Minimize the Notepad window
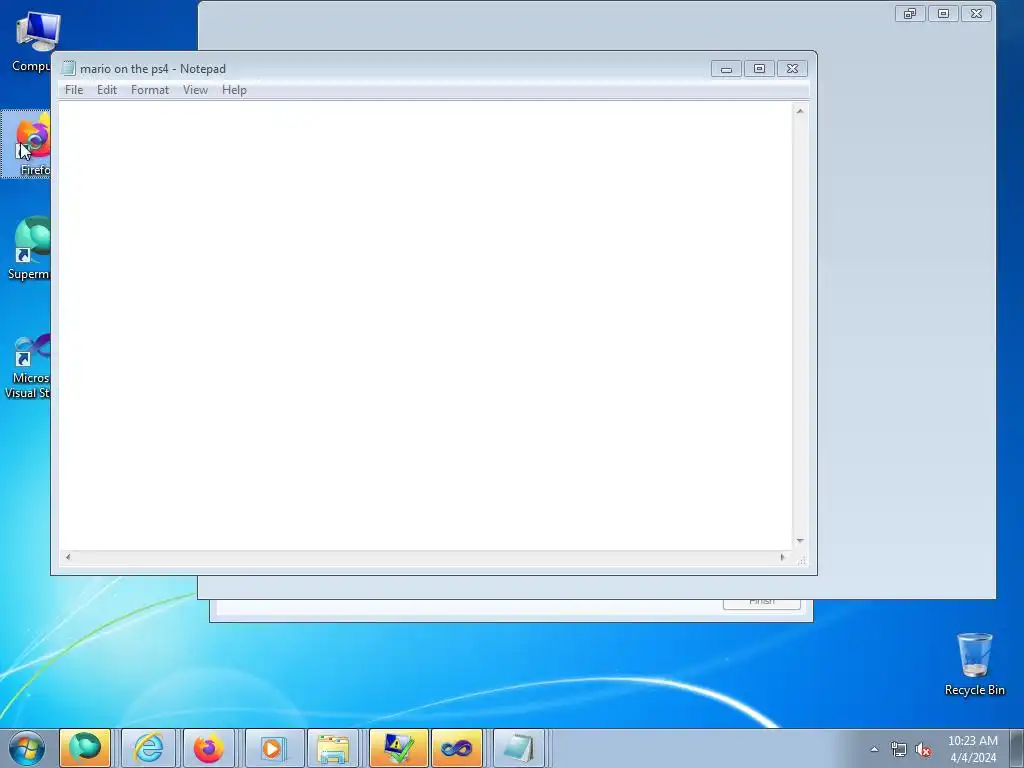Viewport: 1024px width, 768px height. 726,69
